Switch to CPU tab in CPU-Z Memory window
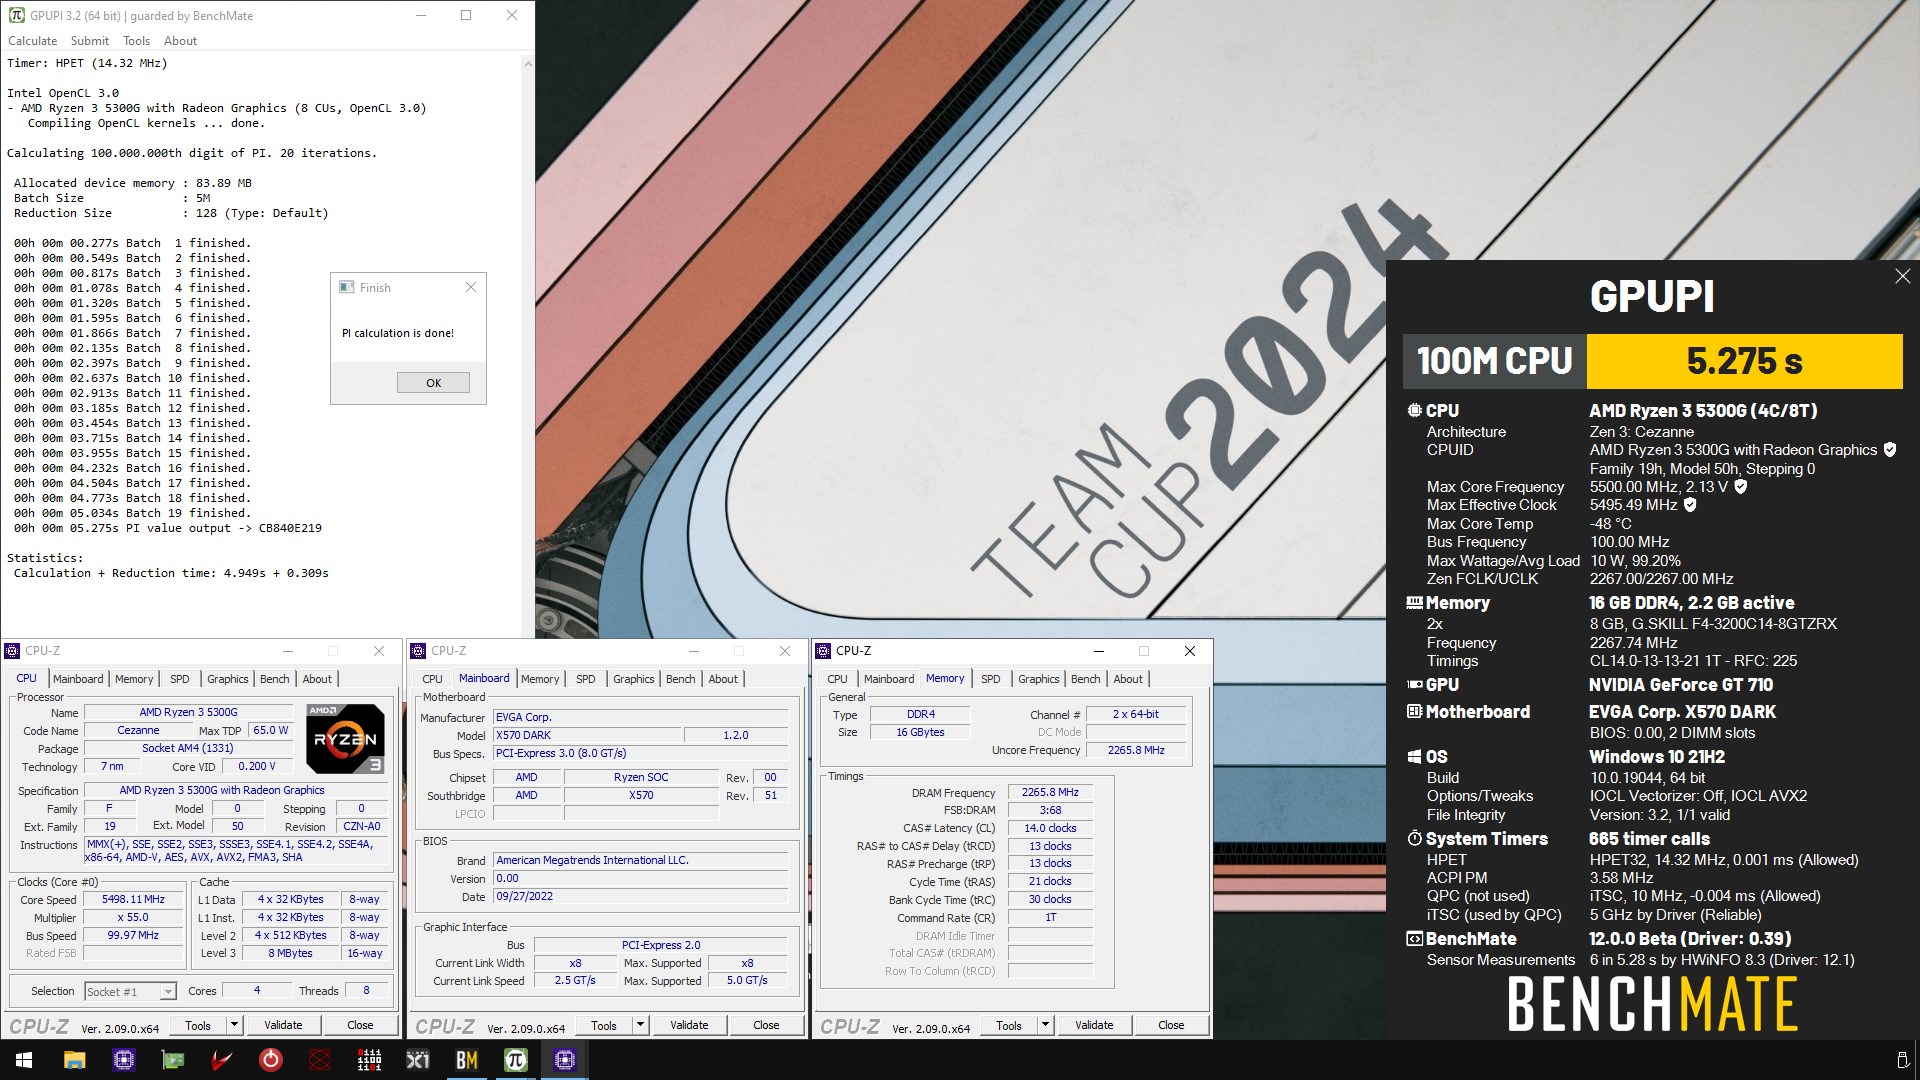The width and height of the screenshot is (1920, 1080). tap(838, 679)
